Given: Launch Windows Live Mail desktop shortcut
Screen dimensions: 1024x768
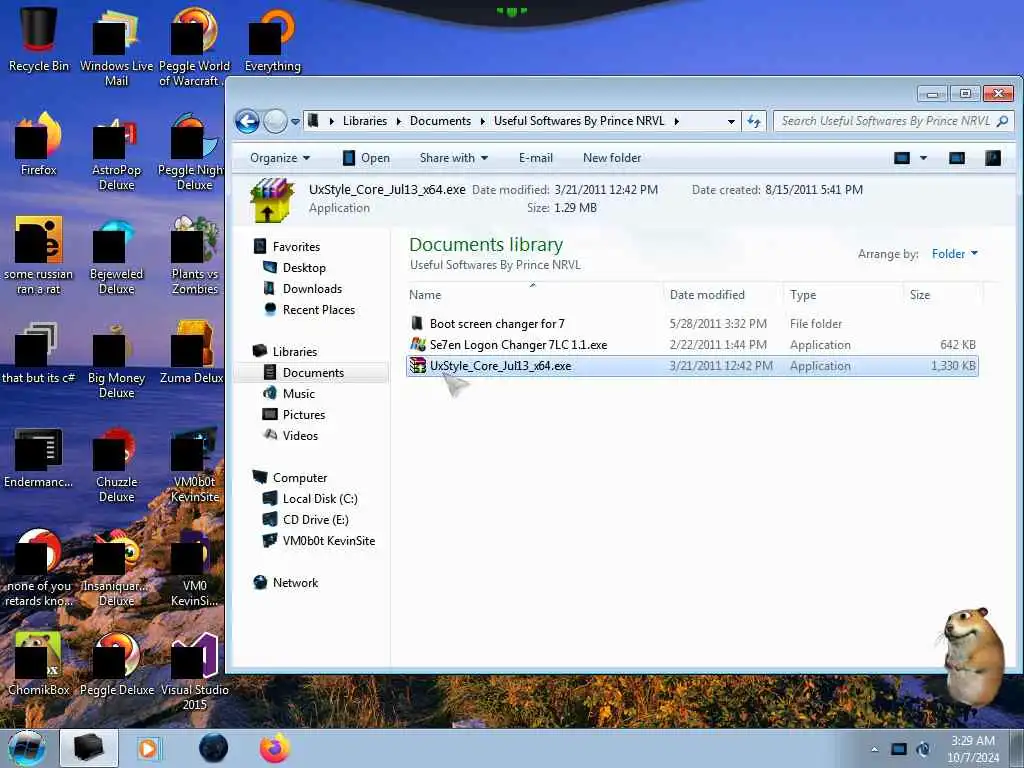Looking at the screenshot, I should pos(116,47).
